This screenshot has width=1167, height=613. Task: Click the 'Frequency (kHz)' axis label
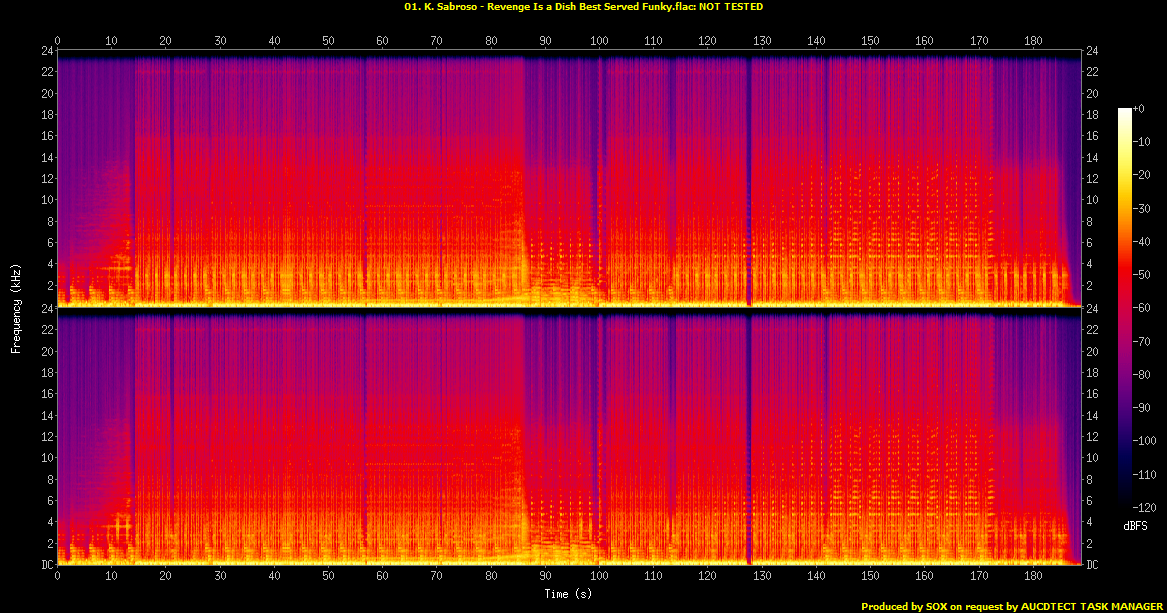[16, 308]
